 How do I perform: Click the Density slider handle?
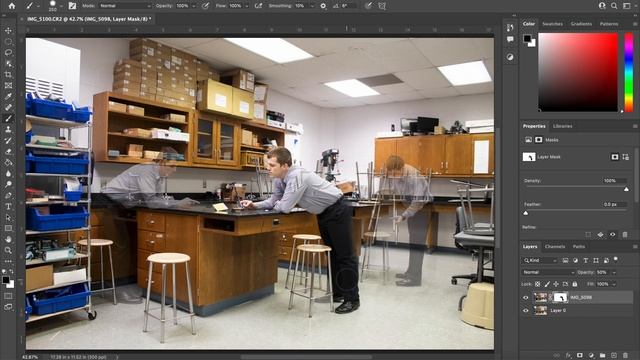click(x=627, y=189)
